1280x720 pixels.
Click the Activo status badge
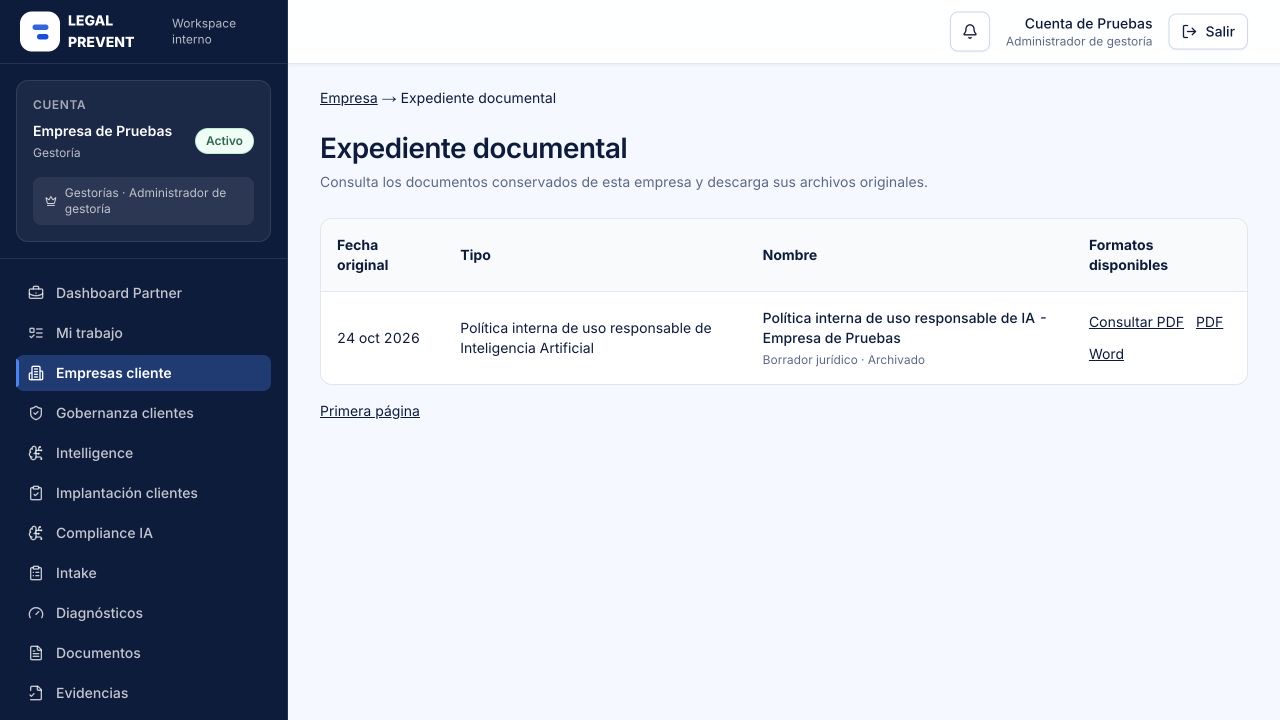tap(224, 141)
